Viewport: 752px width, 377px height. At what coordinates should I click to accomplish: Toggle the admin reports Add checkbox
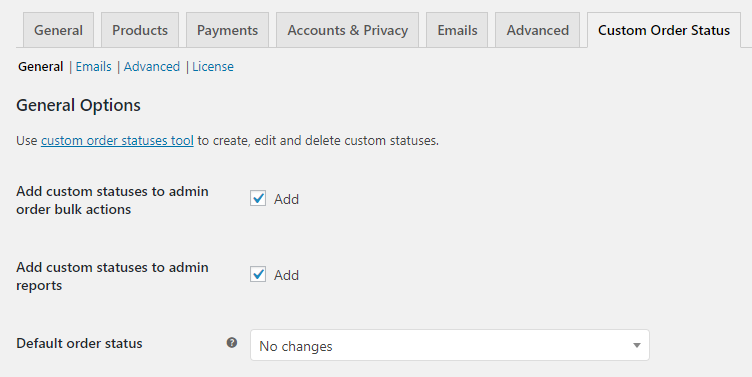(x=258, y=274)
